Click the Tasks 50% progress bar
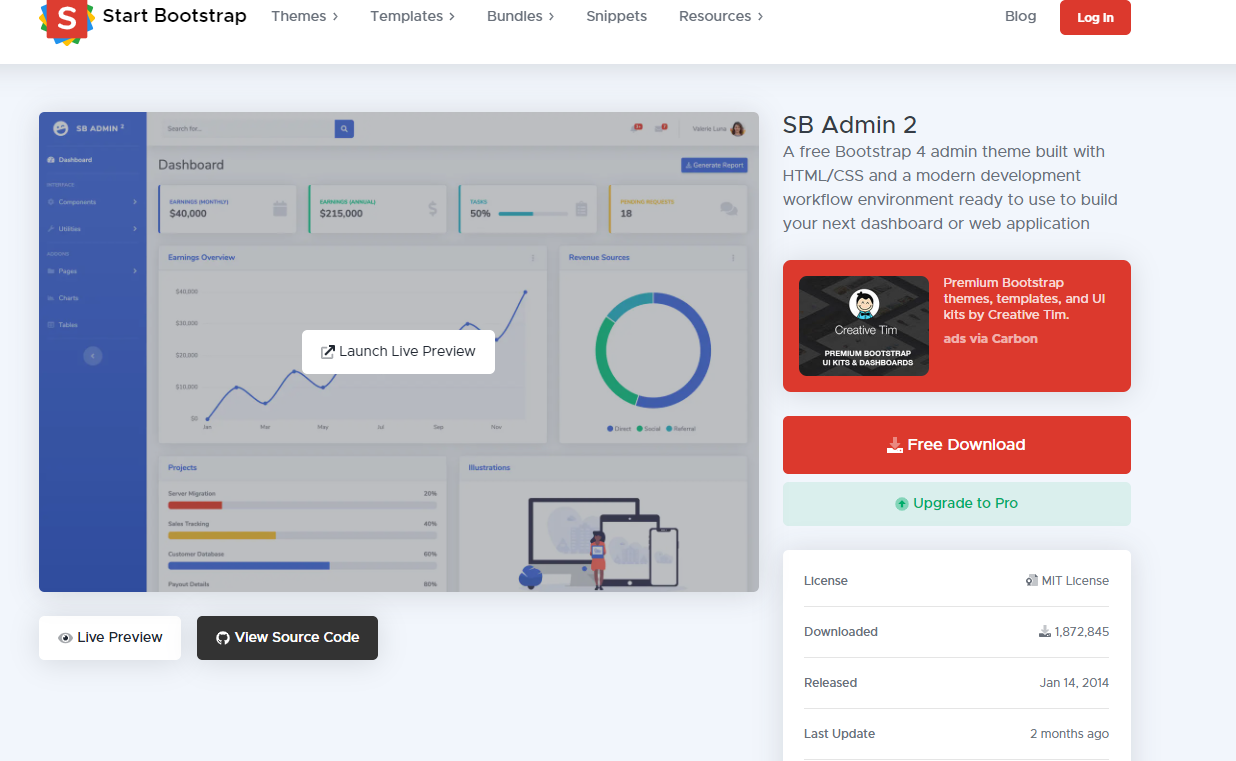The image size is (1236, 761). 531,214
